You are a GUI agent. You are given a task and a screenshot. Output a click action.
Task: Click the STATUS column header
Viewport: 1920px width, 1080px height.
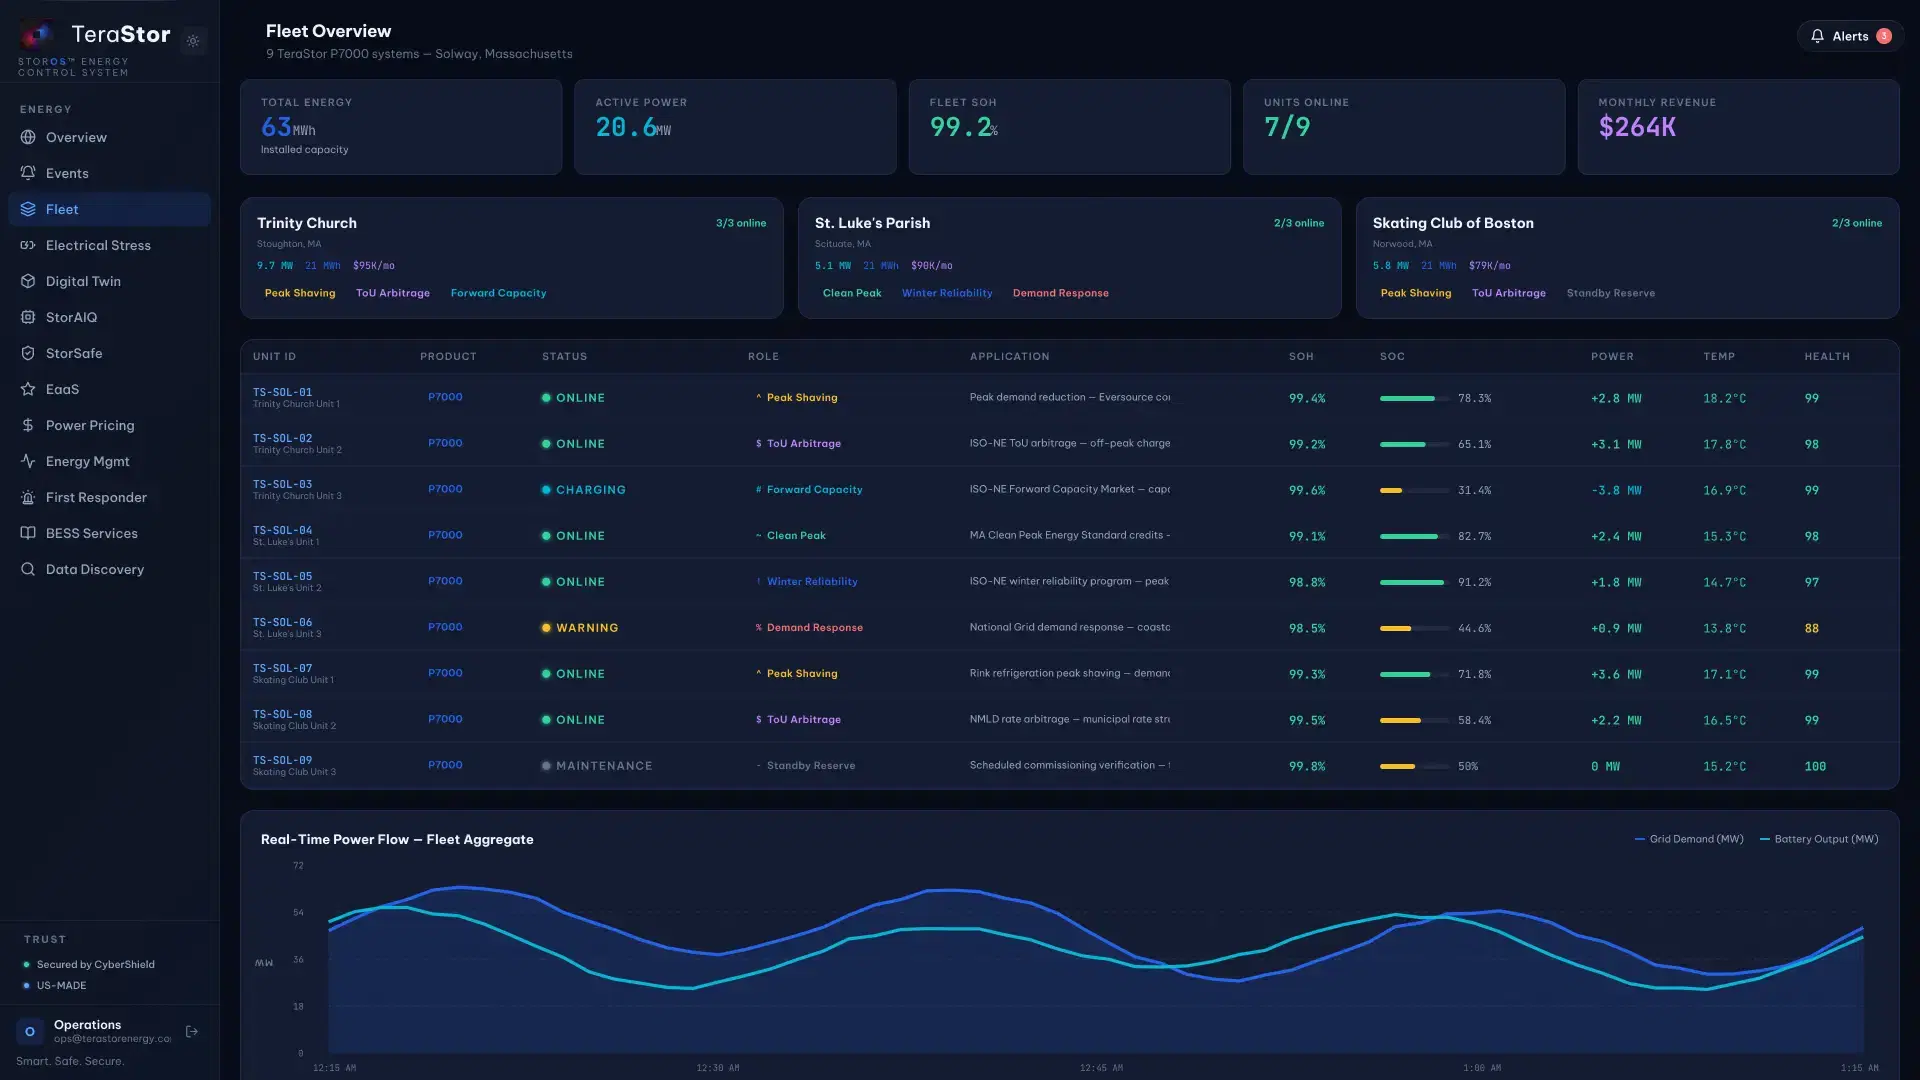[564, 357]
